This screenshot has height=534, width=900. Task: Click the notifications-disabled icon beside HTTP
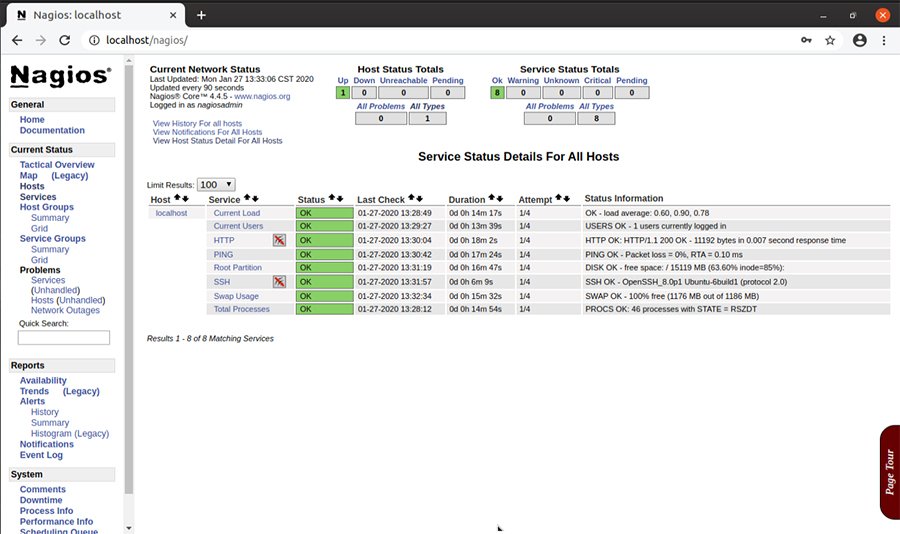(x=279, y=240)
